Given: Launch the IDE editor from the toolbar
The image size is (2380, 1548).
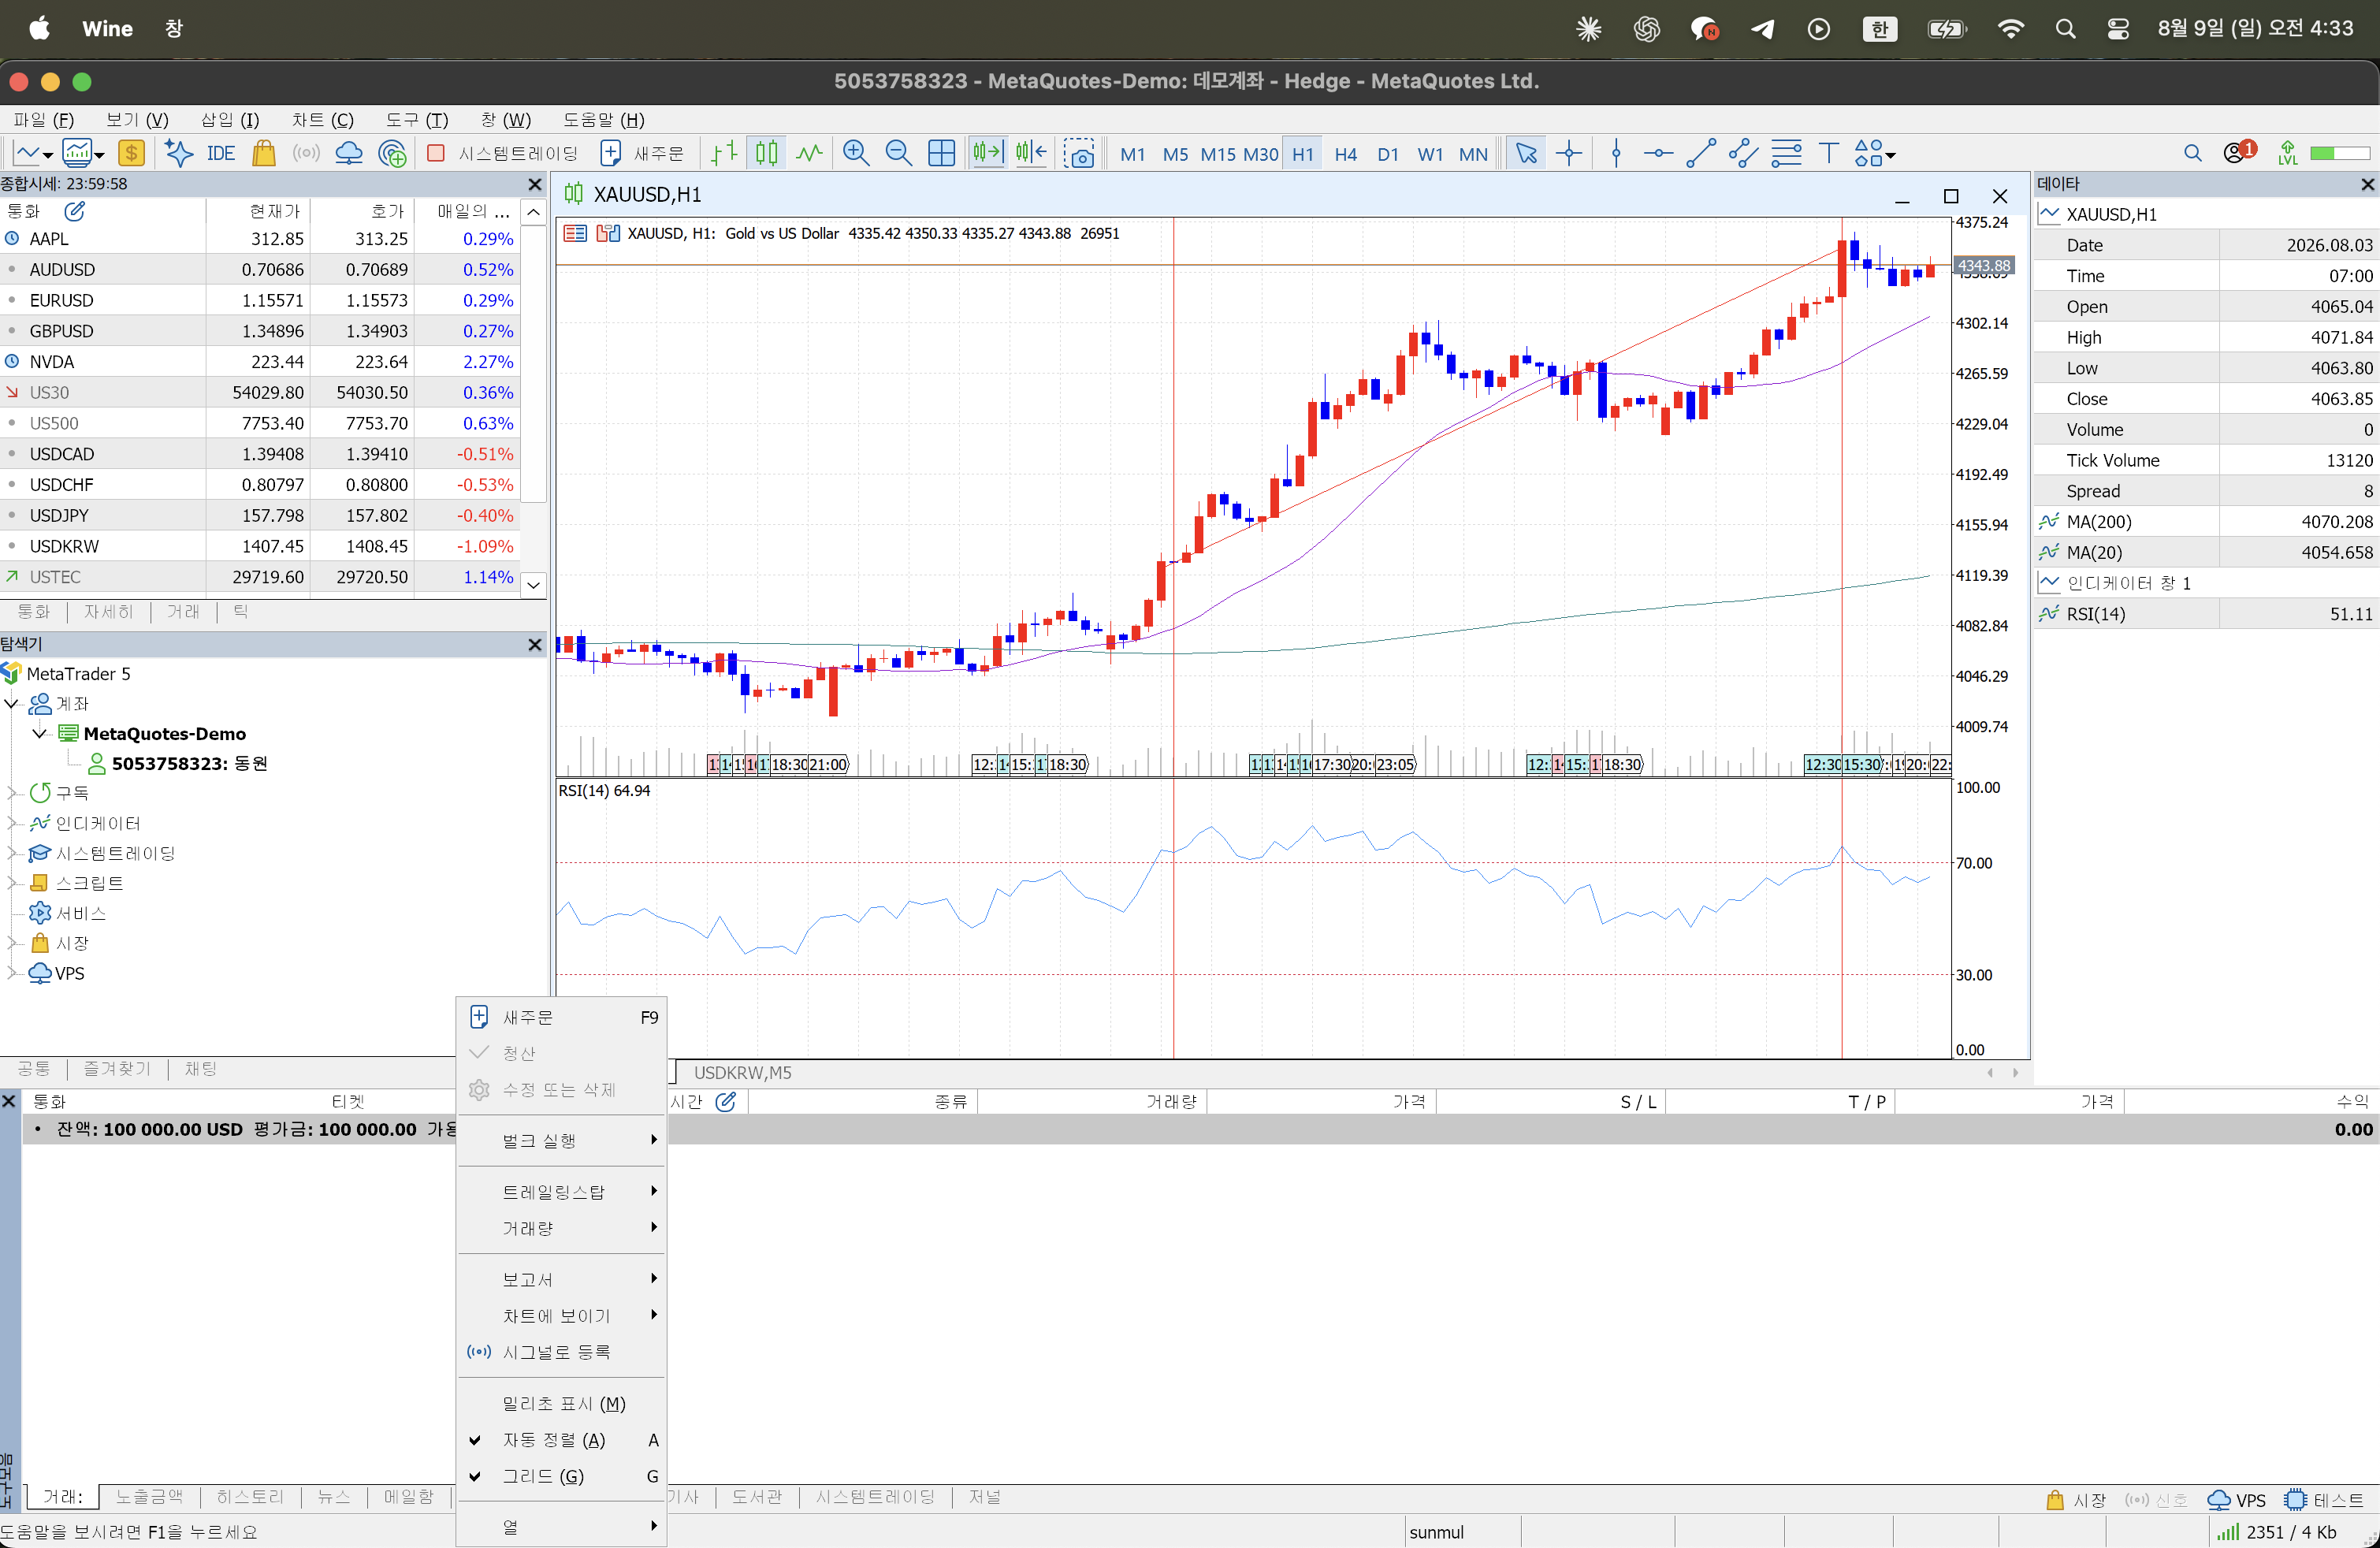Looking at the screenshot, I should 221,153.
